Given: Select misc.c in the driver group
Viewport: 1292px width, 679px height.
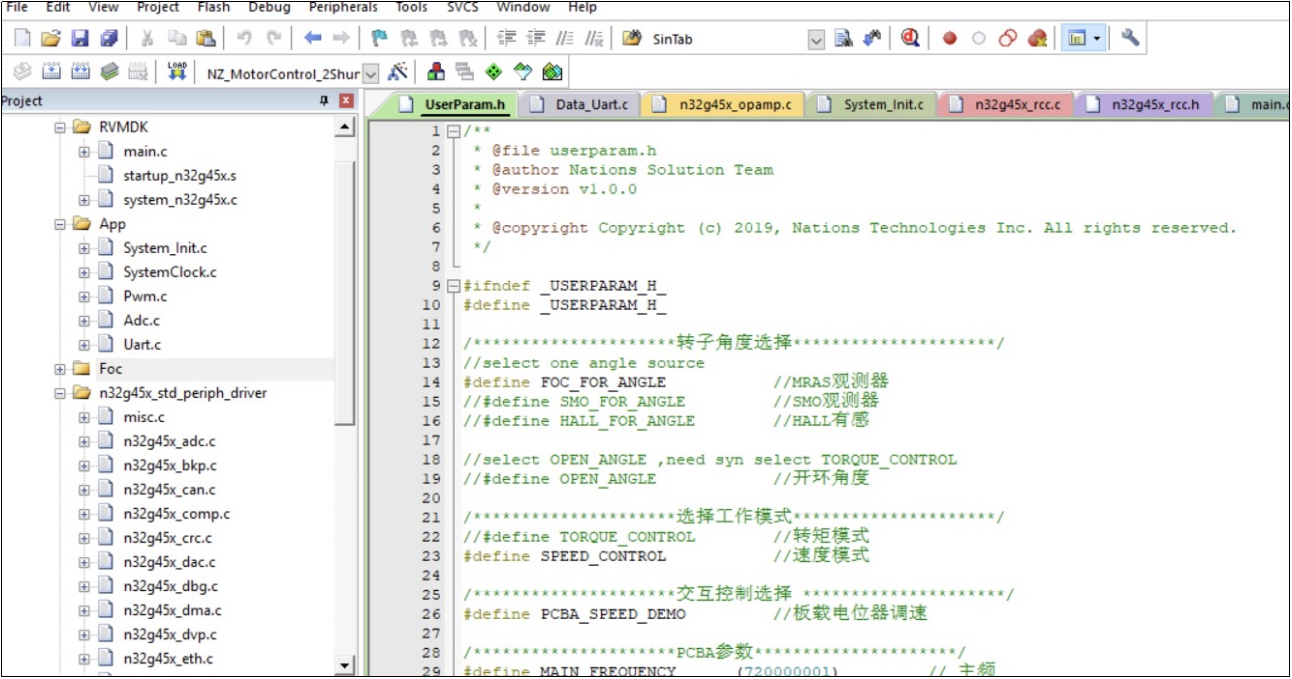Looking at the screenshot, I should (x=144, y=417).
